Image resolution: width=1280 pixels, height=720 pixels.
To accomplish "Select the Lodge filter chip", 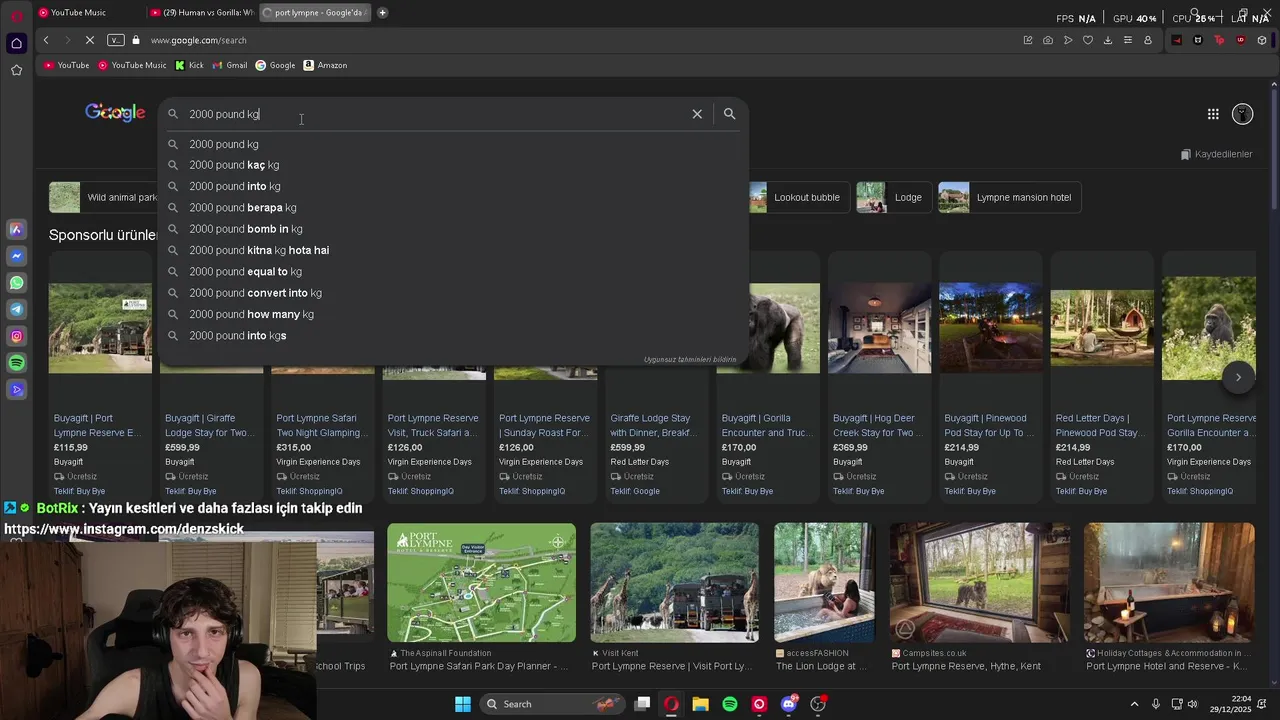I will point(892,197).
